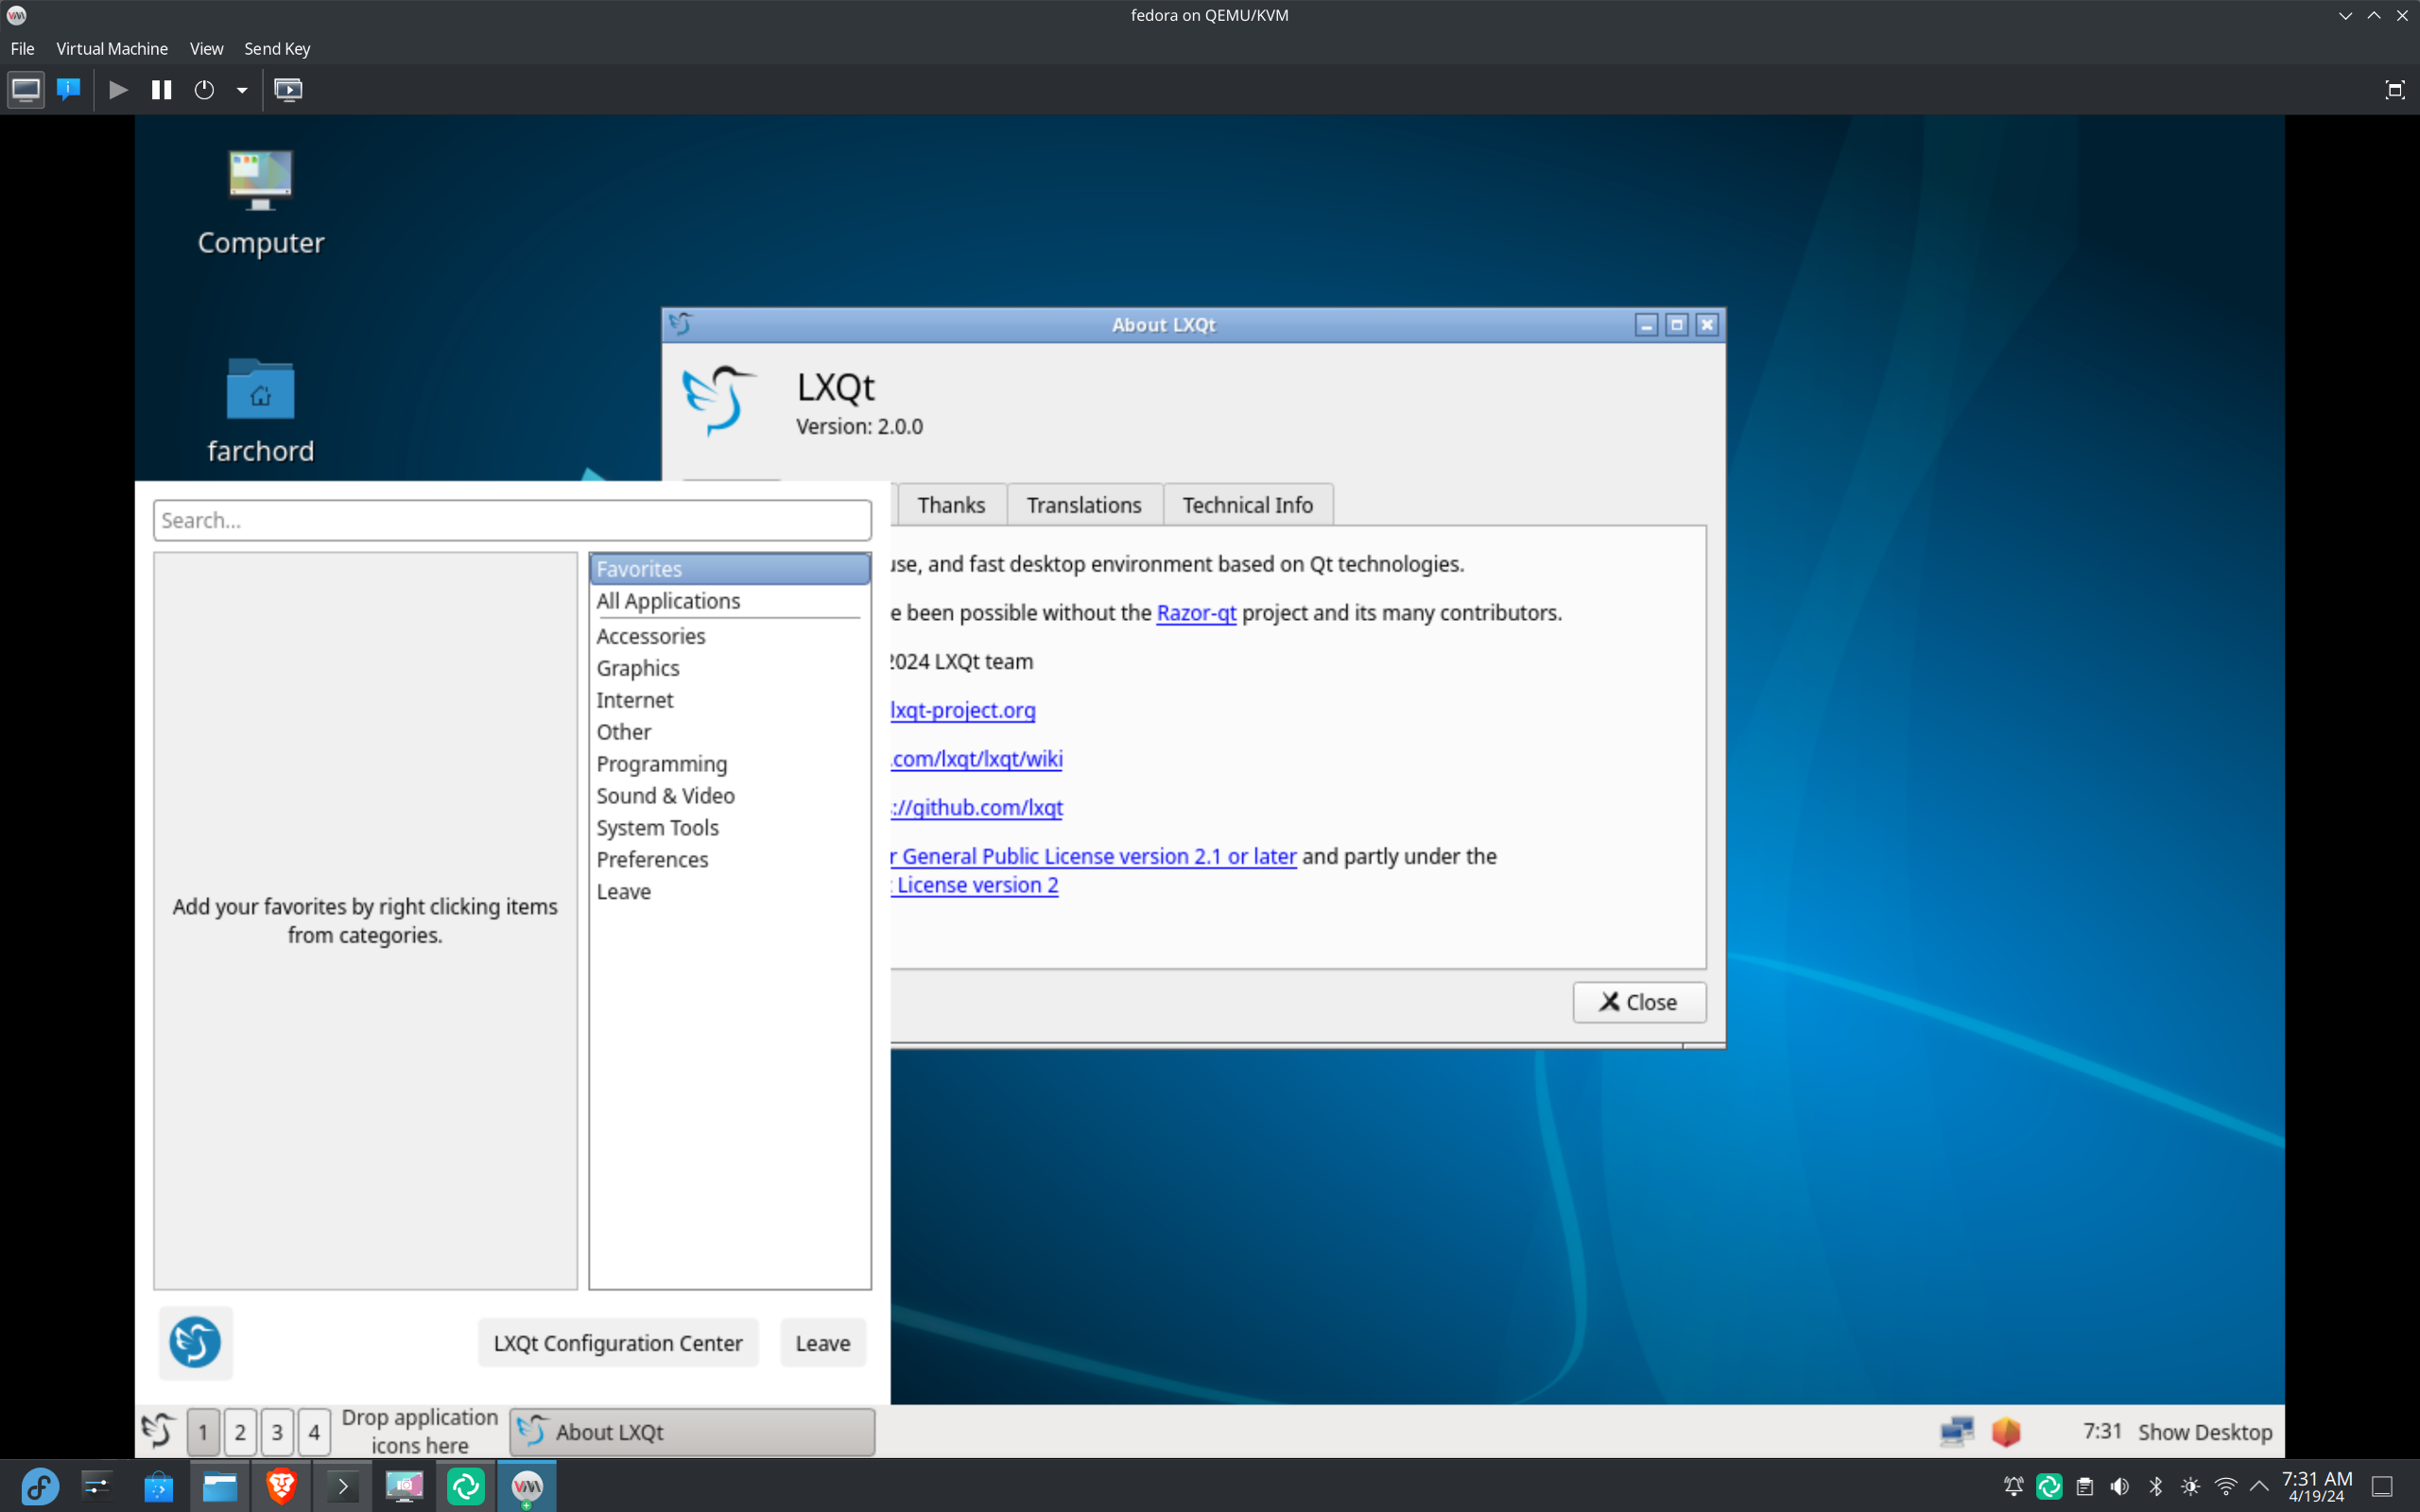Click the orange cube tray icon

tap(2006, 1432)
